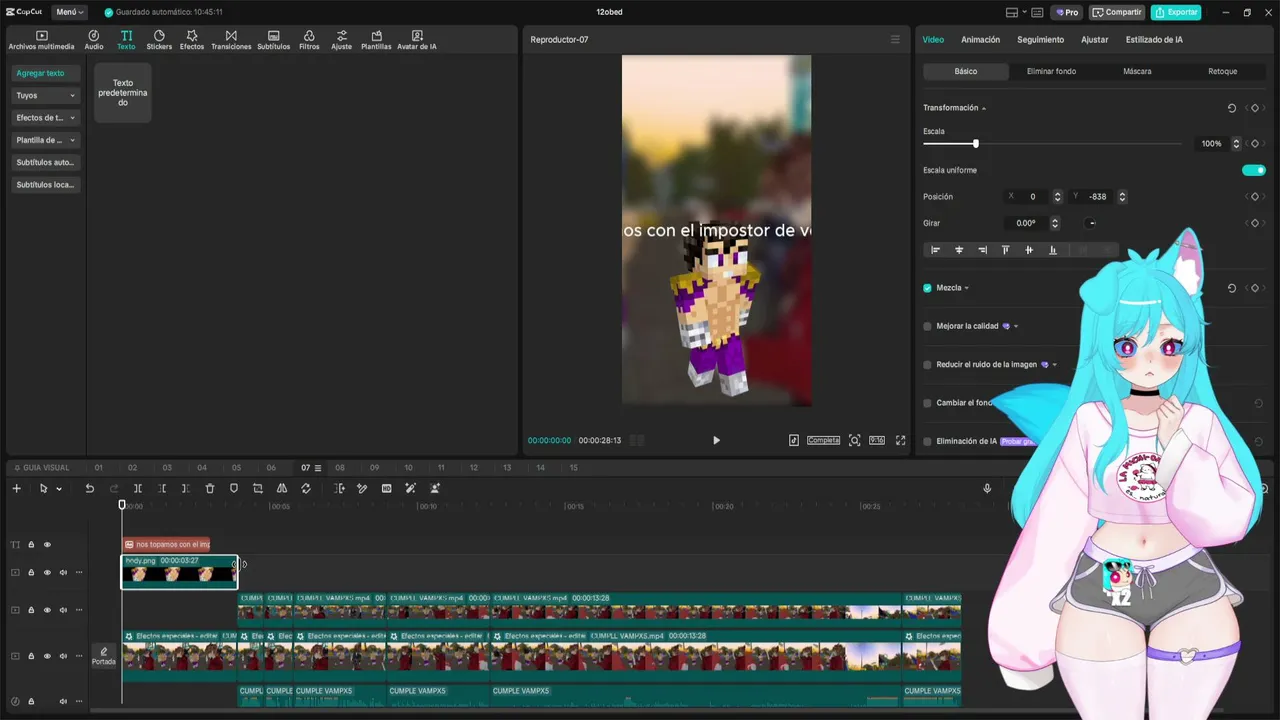Select the Eliminar fondo sub-tab

click(1051, 72)
